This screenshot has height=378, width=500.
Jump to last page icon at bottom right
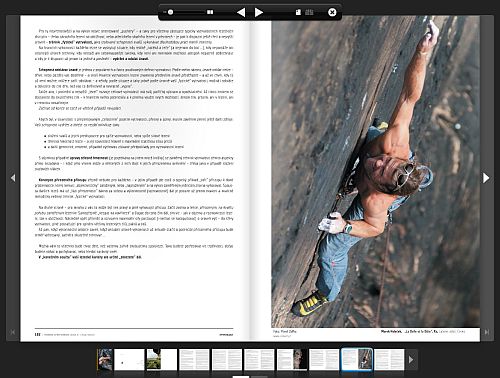[487, 332]
